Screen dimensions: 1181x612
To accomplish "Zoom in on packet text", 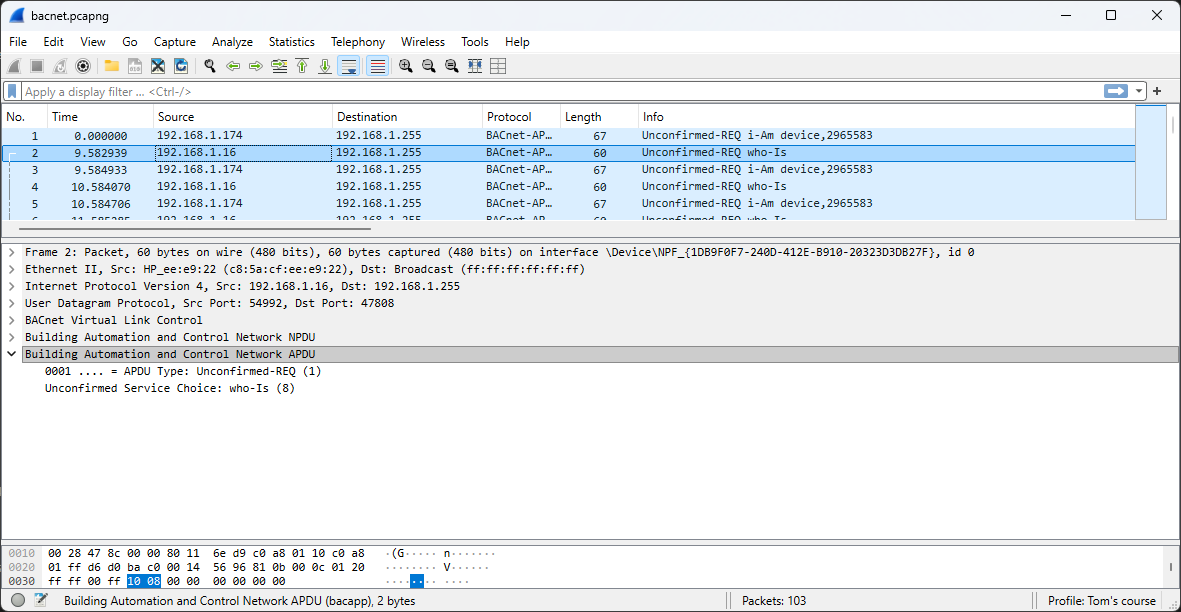I will tap(405, 66).
